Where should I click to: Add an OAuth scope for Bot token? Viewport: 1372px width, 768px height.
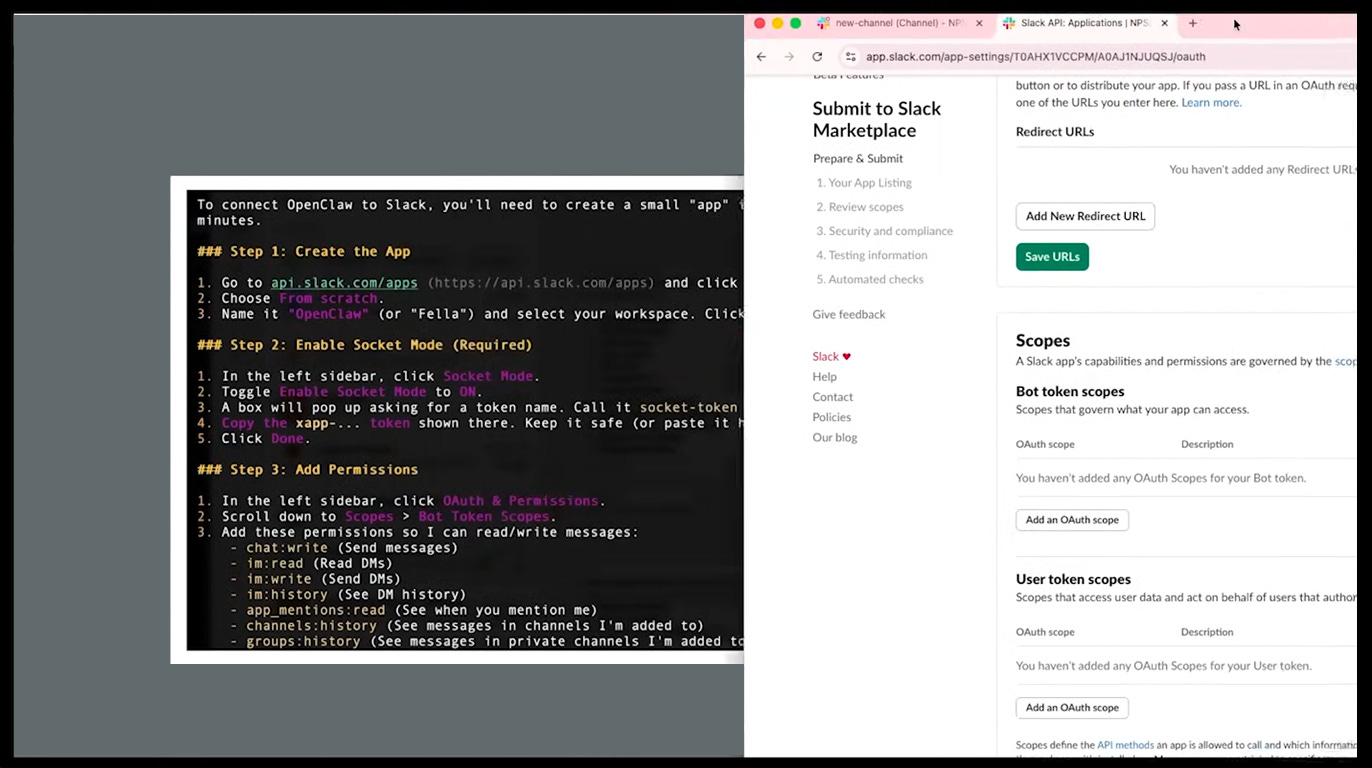(x=1072, y=520)
